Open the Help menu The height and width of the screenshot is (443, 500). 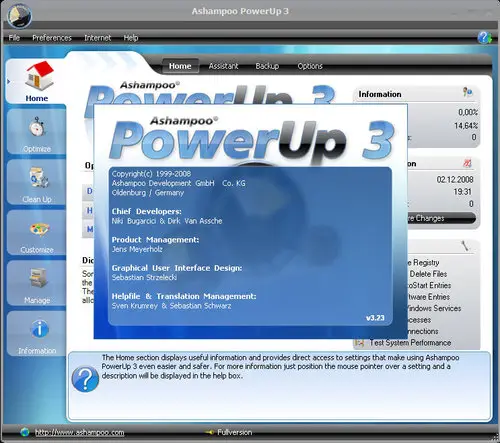(x=131, y=38)
